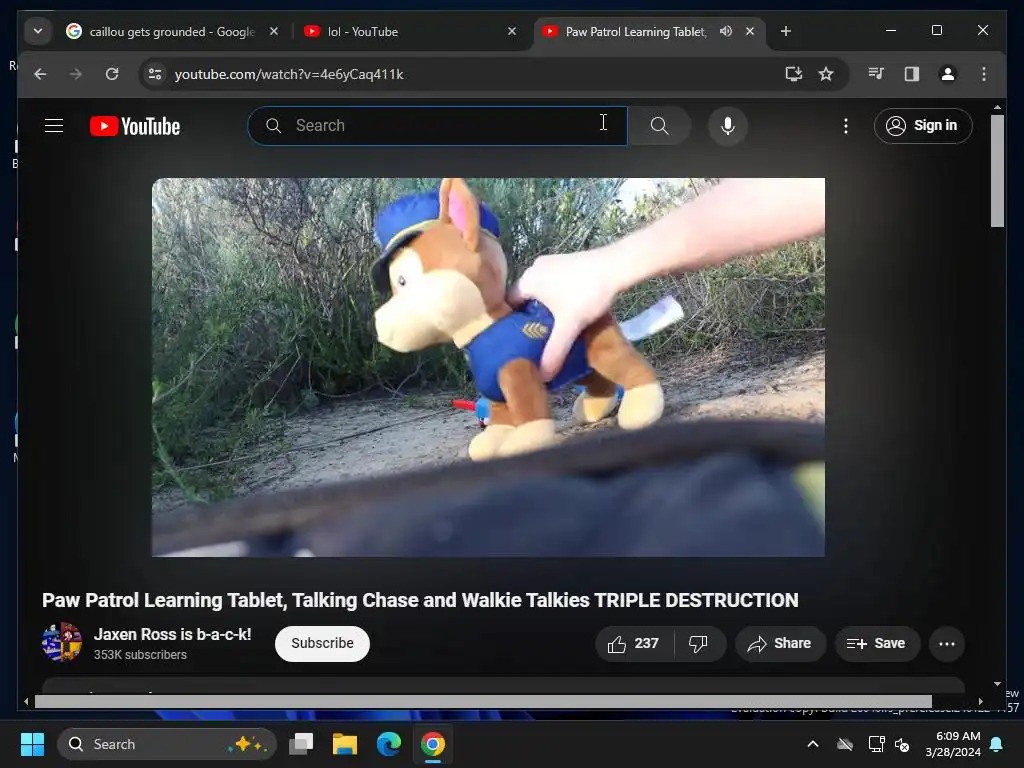Save the video to a playlist
1024x768 pixels.
coord(877,644)
